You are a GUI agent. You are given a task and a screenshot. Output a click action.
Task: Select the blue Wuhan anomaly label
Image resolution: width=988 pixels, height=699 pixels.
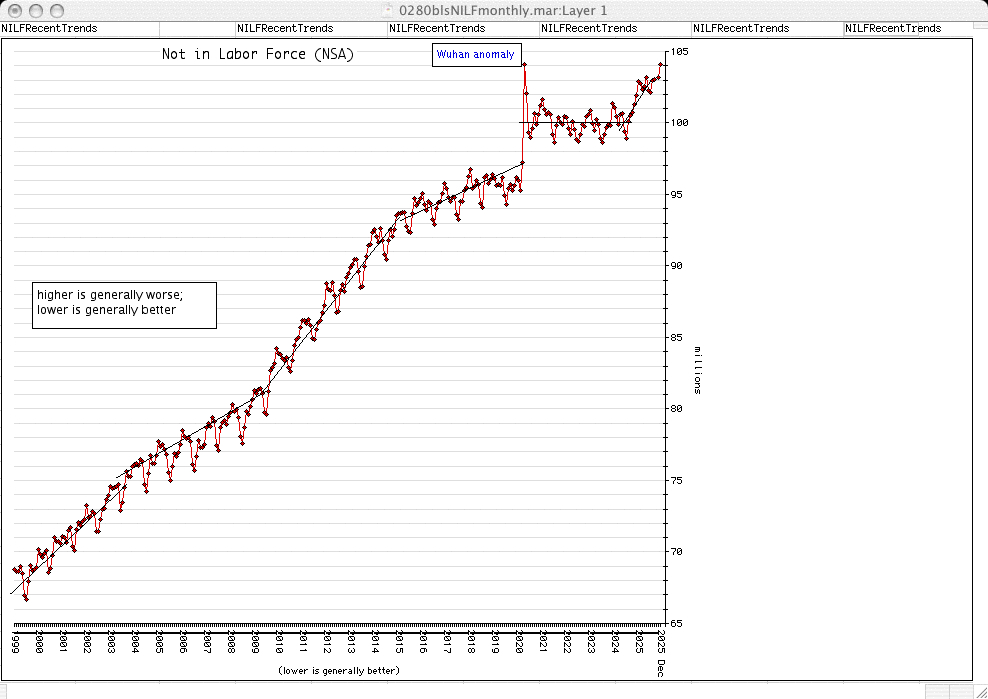[x=475, y=55]
